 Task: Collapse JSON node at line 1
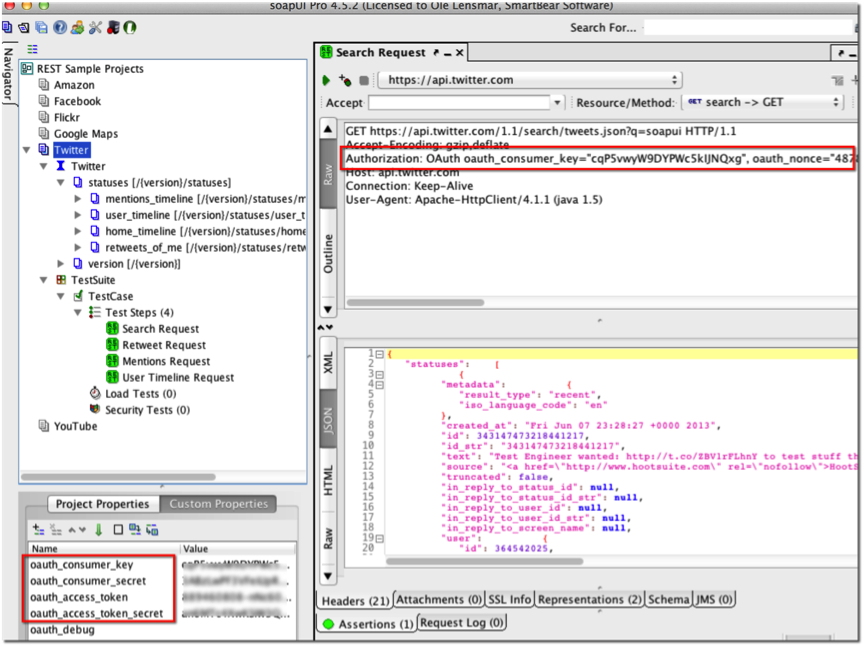pyautogui.click(x=380, y=354)
